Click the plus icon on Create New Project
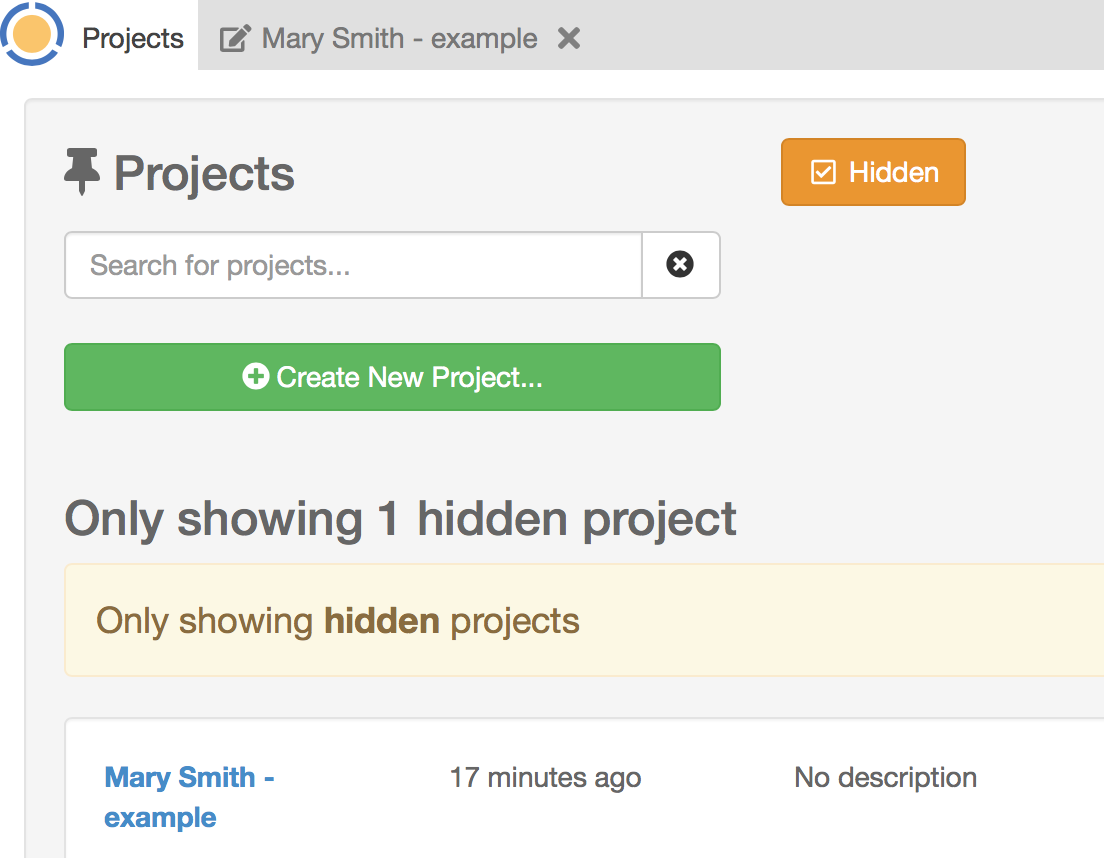 (x=256, y=377)
